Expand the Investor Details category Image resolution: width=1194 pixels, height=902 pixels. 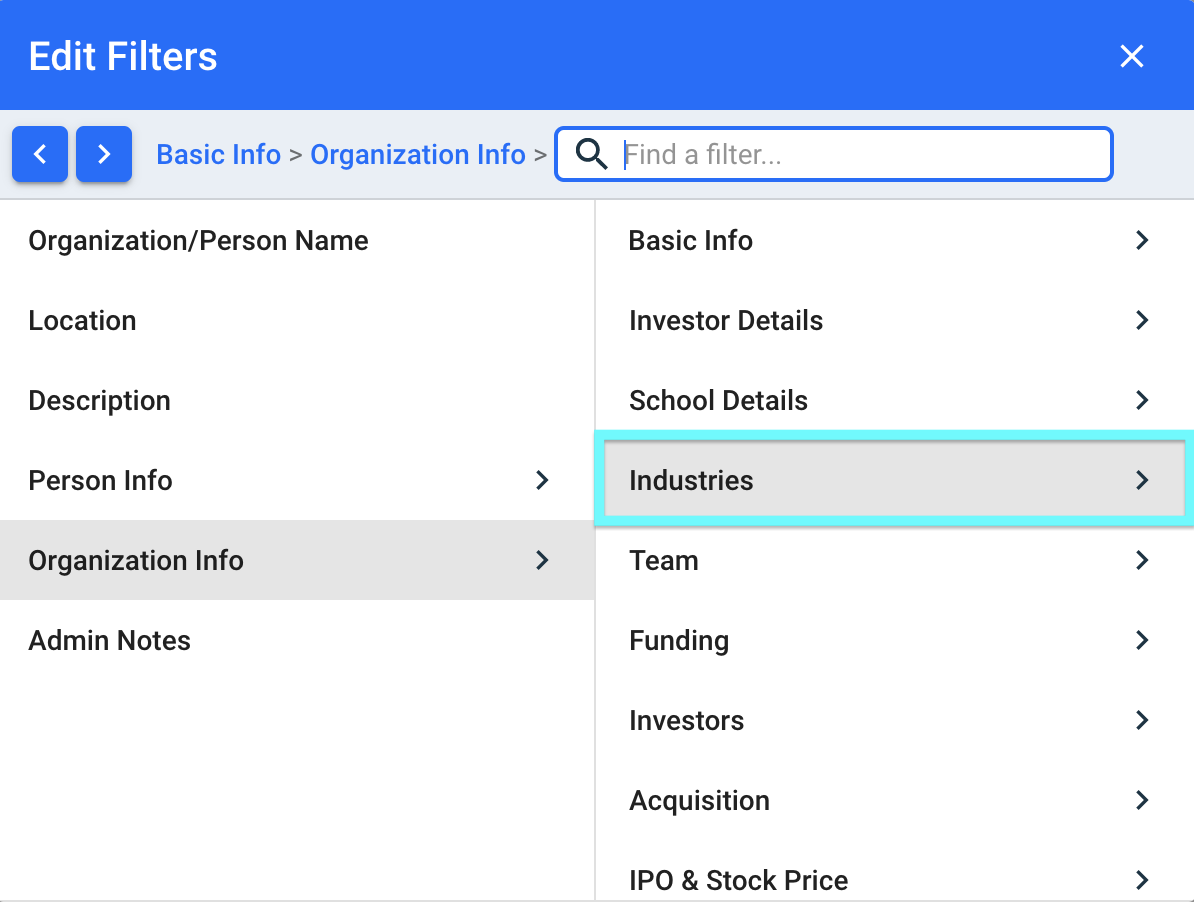[x=893, y=320]
